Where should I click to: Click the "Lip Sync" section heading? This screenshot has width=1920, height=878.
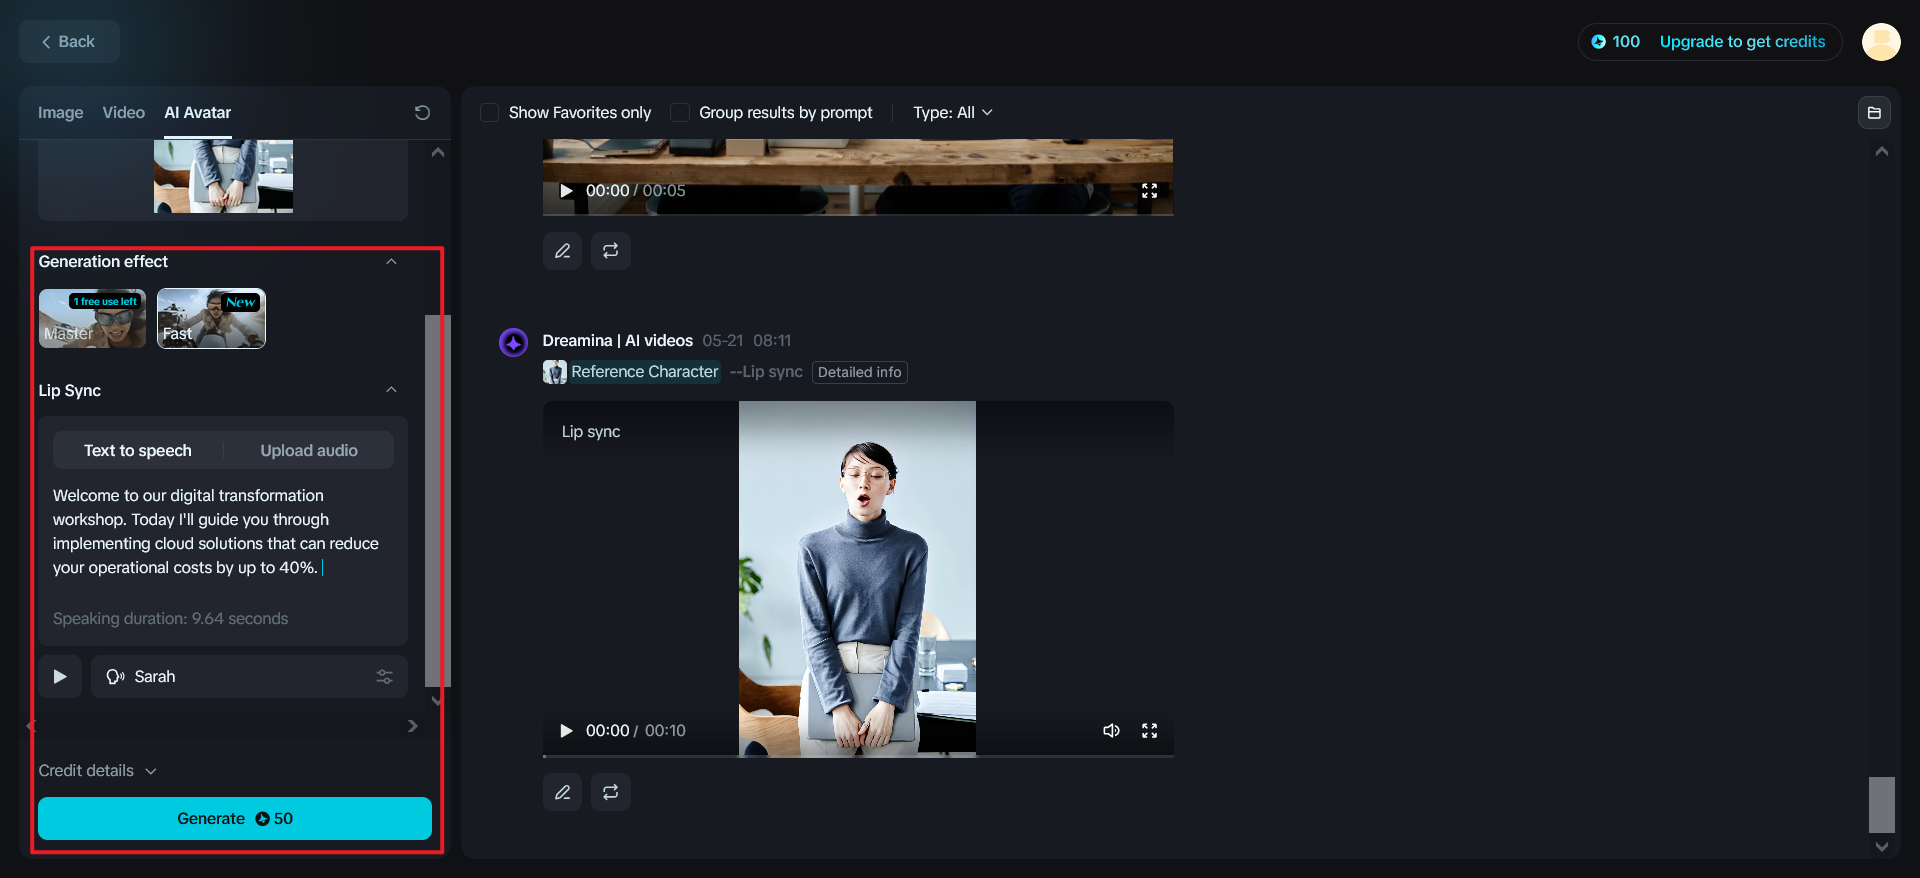[70, 390]
